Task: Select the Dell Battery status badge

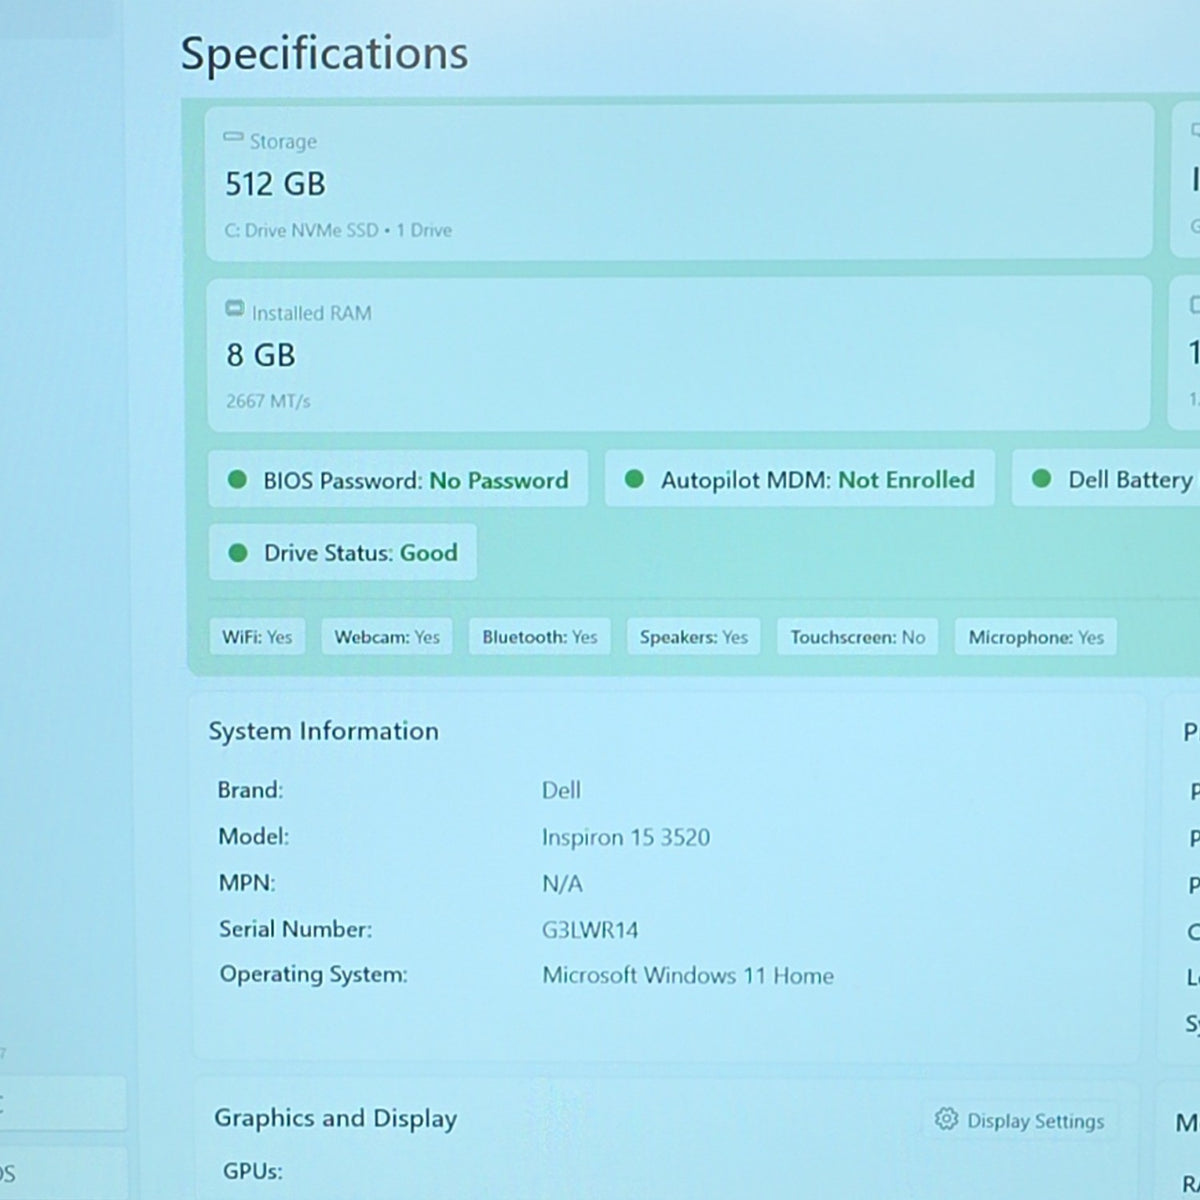Action: pos(1106,479)
